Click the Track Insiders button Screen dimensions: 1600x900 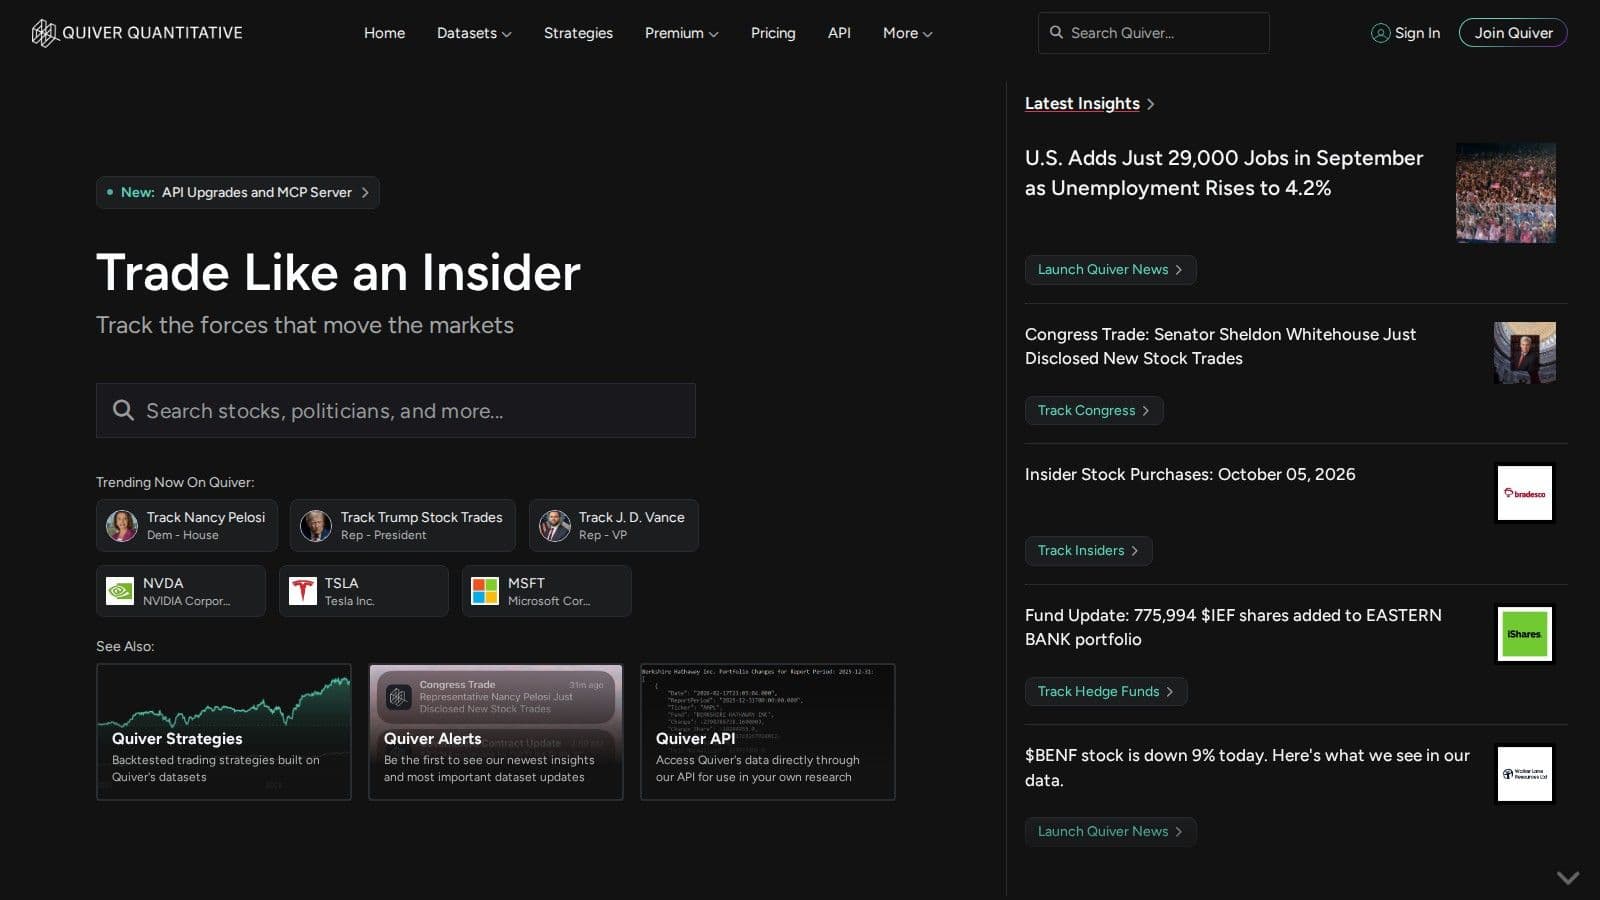pyautogui.click(x=1088, y=551)
